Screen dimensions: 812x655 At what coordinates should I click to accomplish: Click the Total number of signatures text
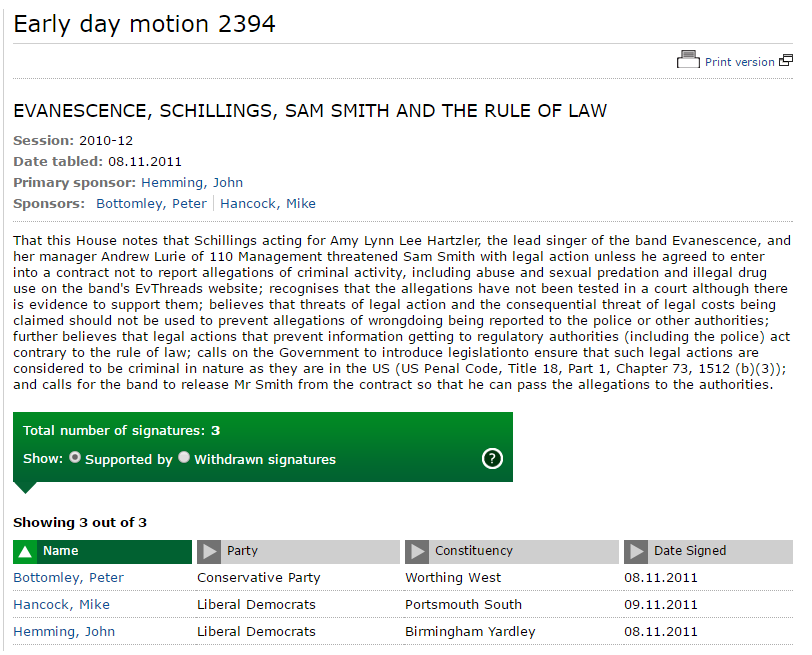[x=122, y=431]
